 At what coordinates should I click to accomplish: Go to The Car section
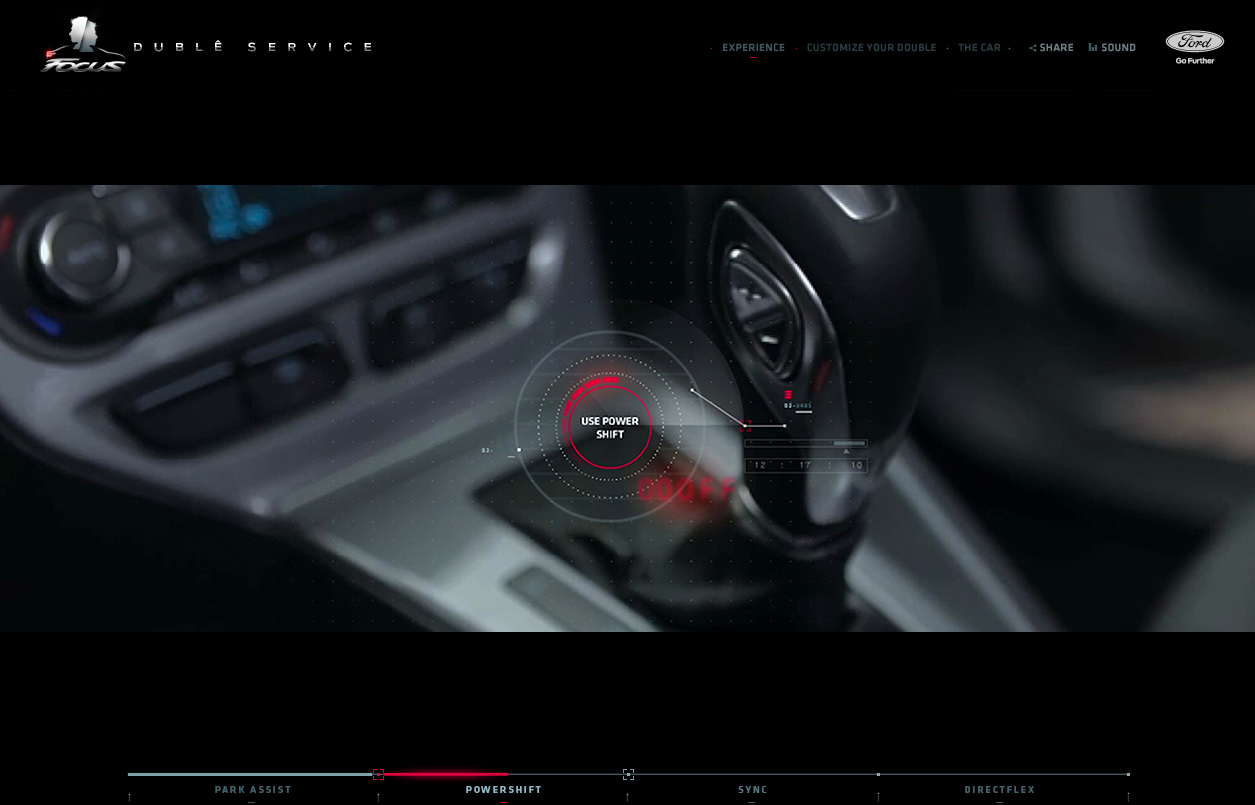(979, 48)
